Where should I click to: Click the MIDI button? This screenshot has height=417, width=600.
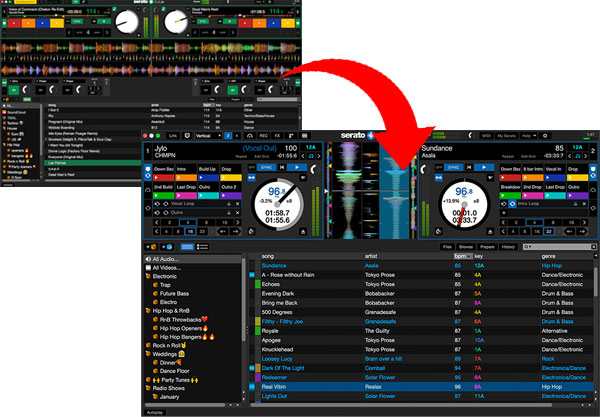[486, 136]
